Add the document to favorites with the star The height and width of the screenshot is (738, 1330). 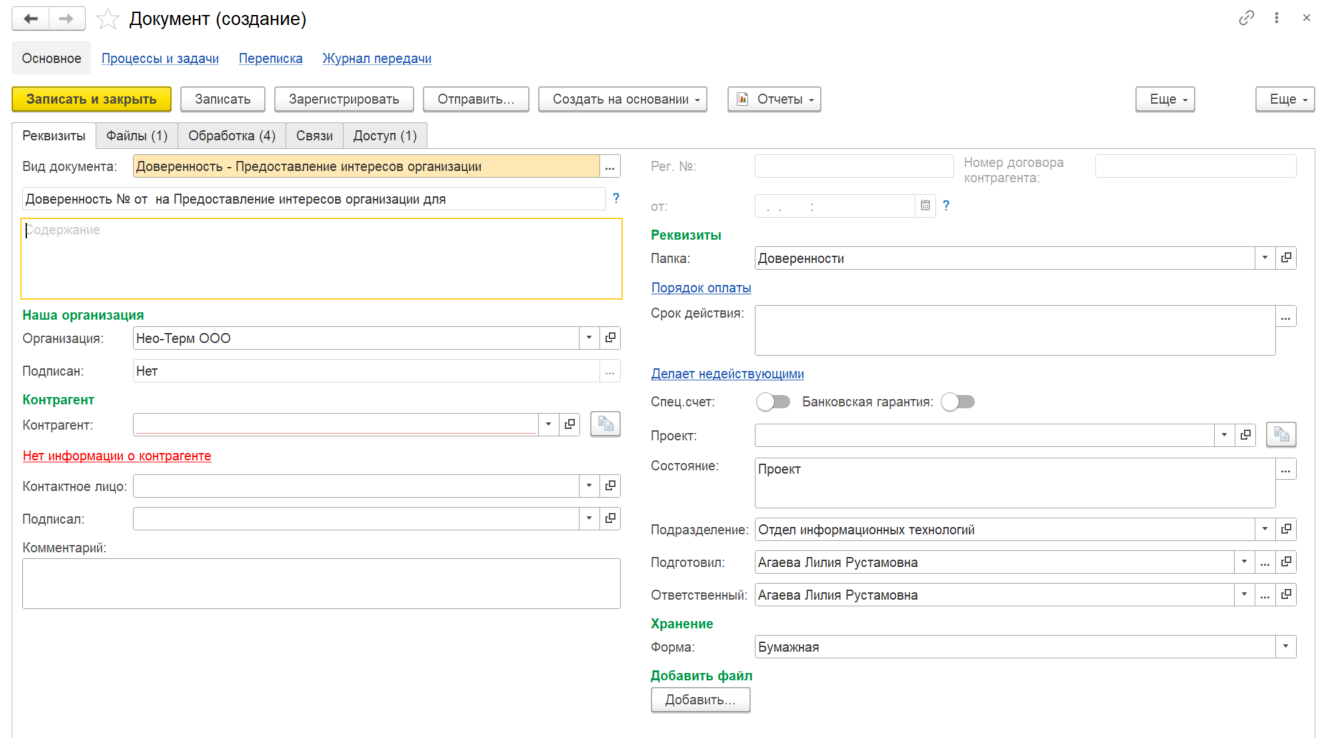click(x=108, y=19)
